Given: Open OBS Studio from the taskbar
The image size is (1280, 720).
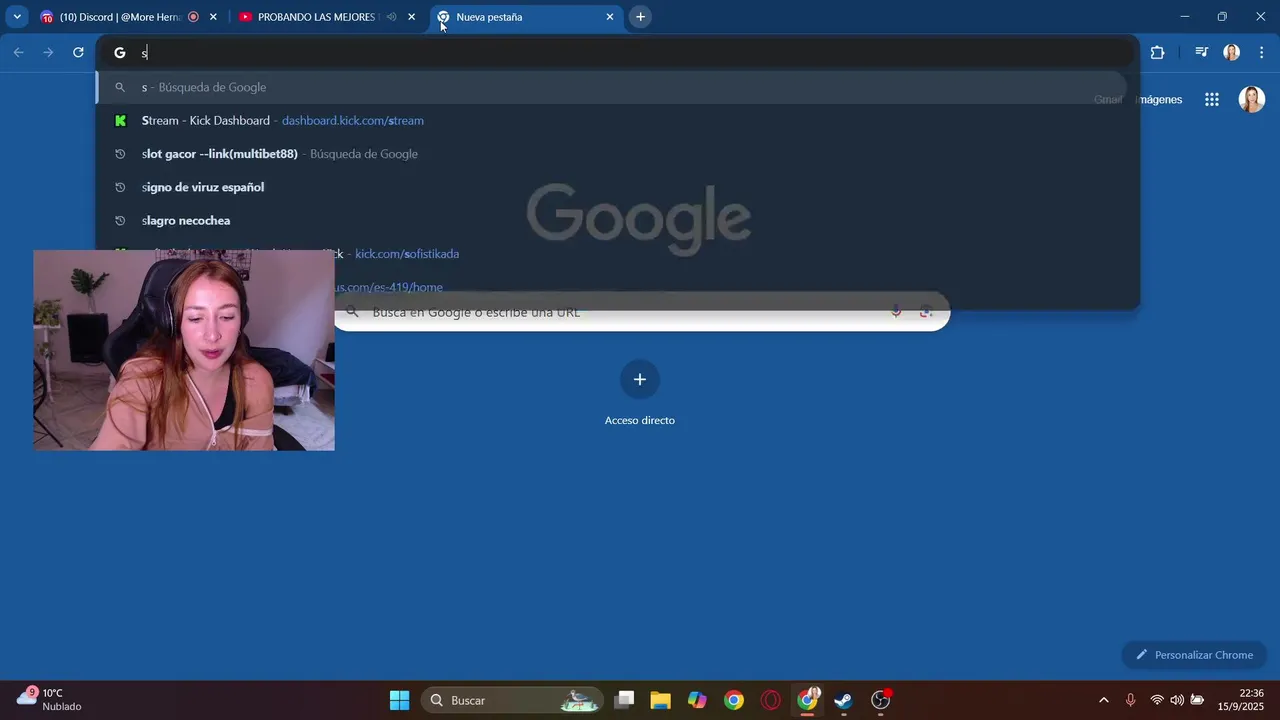Looking at the screenshot, I should [x=880, y=700].
